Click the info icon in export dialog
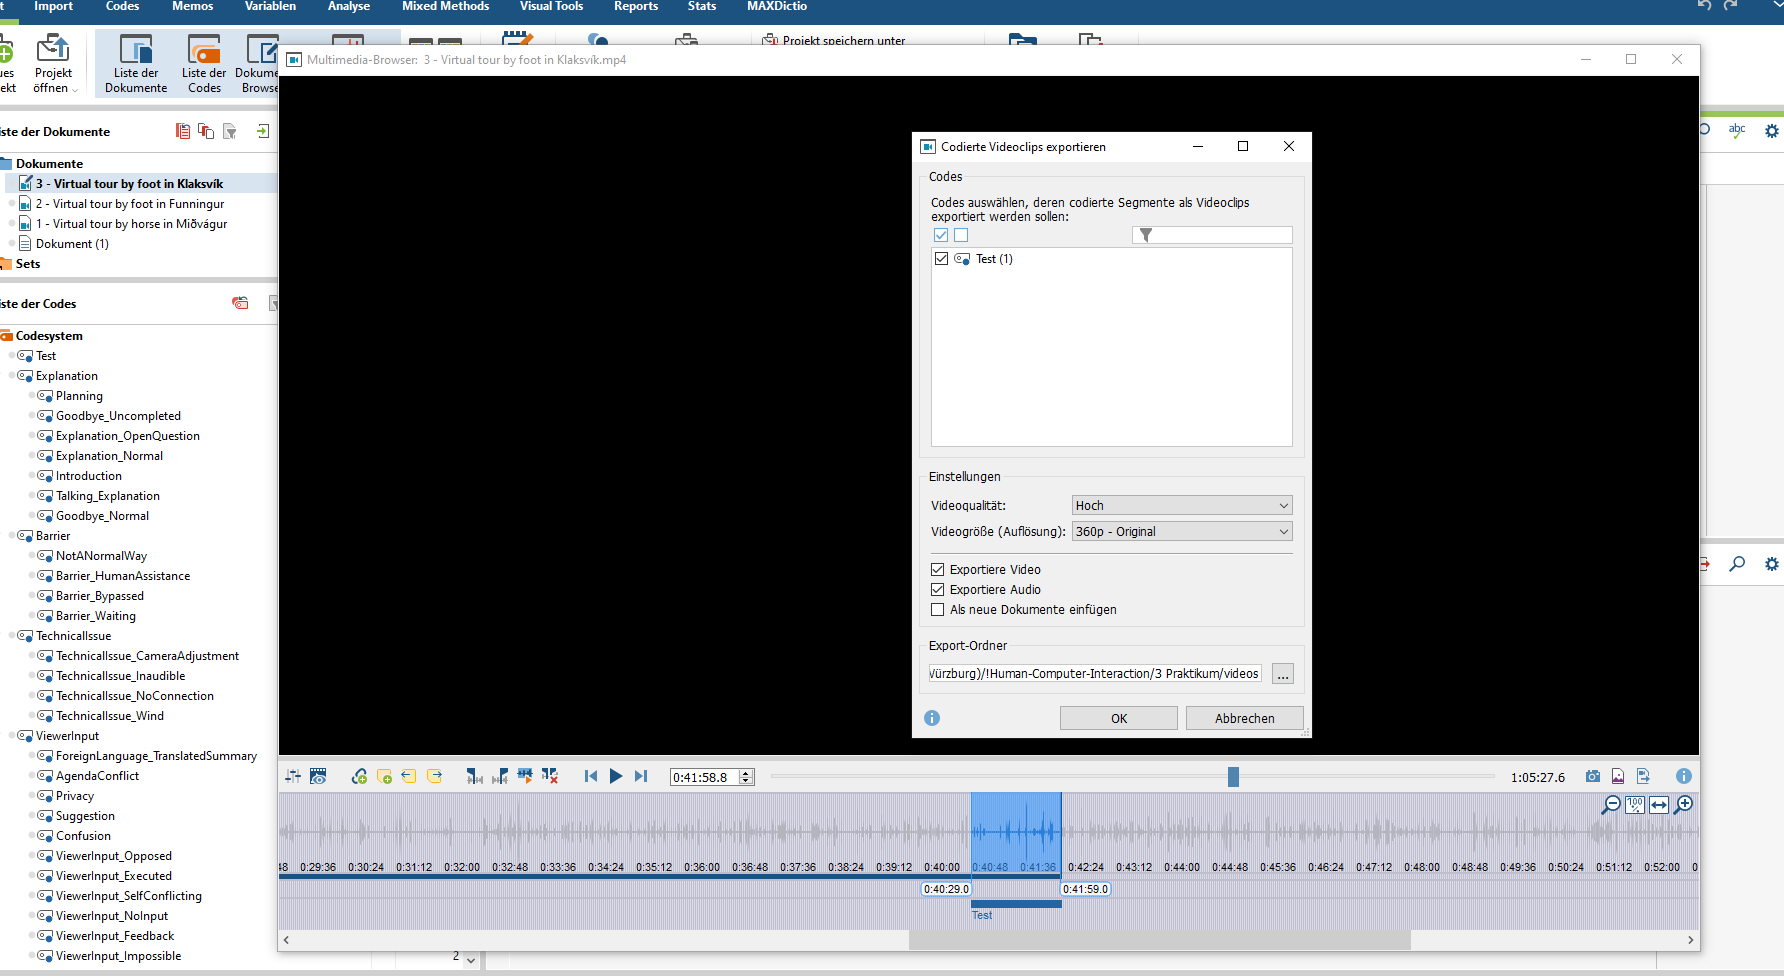 (x=932, y=718)
